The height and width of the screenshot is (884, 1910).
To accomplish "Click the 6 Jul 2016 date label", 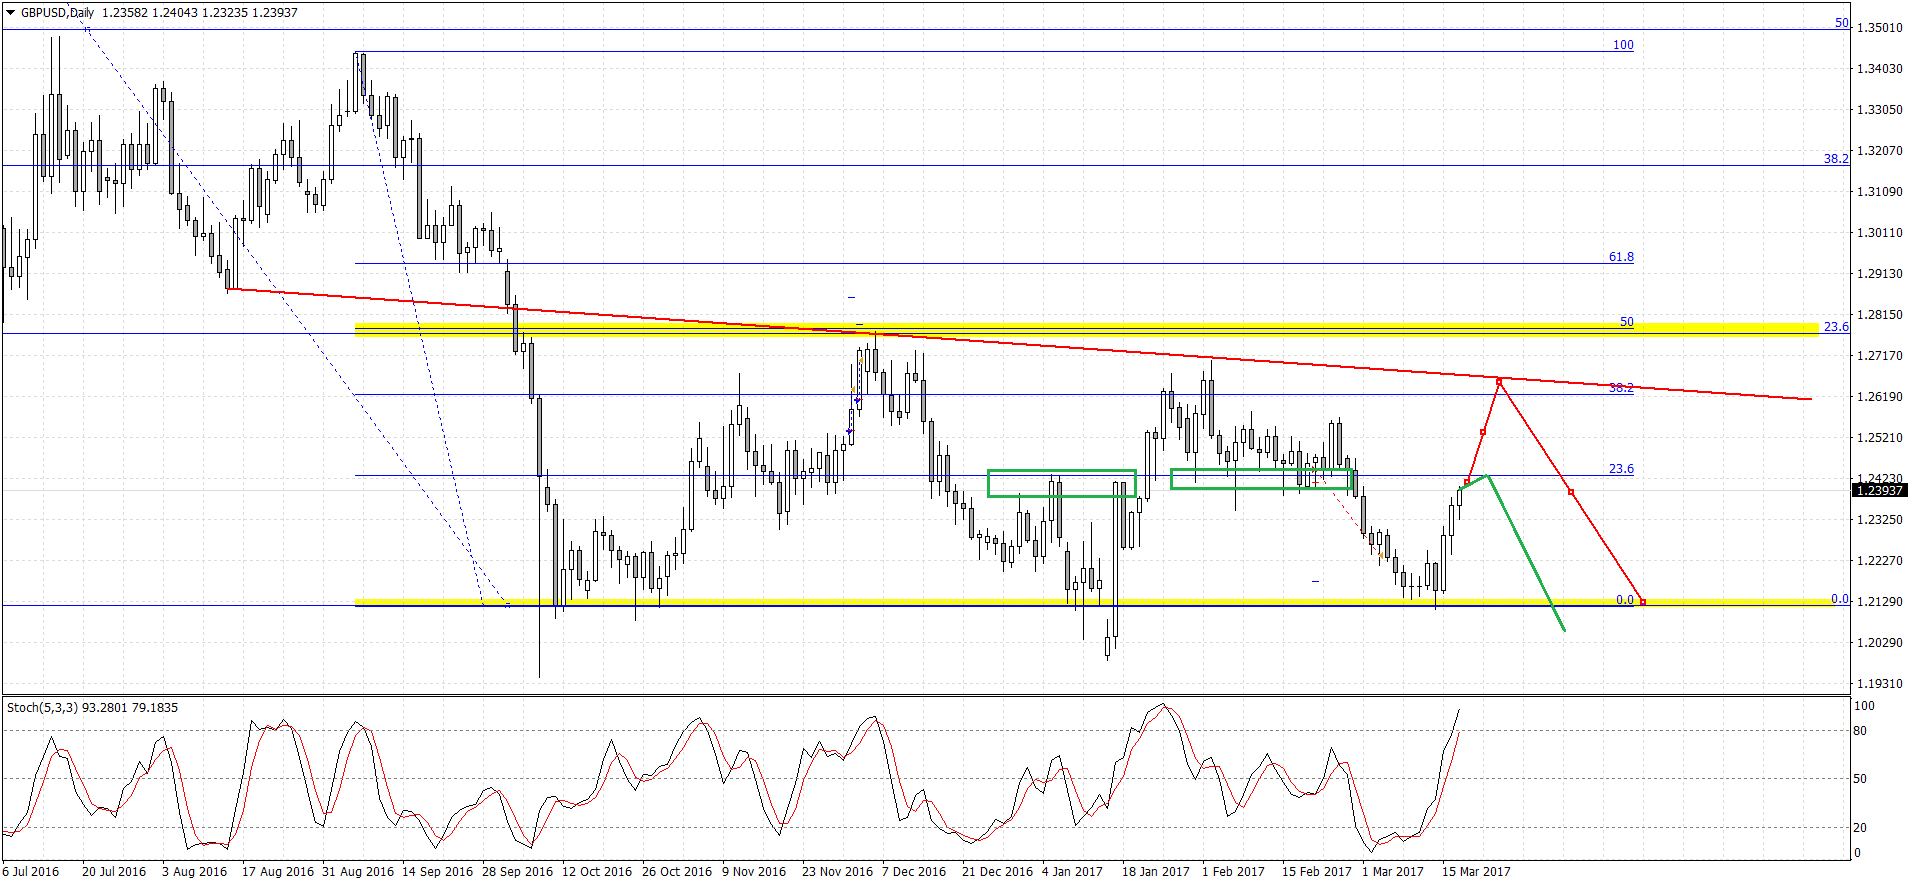I will (x=31, y=872).
